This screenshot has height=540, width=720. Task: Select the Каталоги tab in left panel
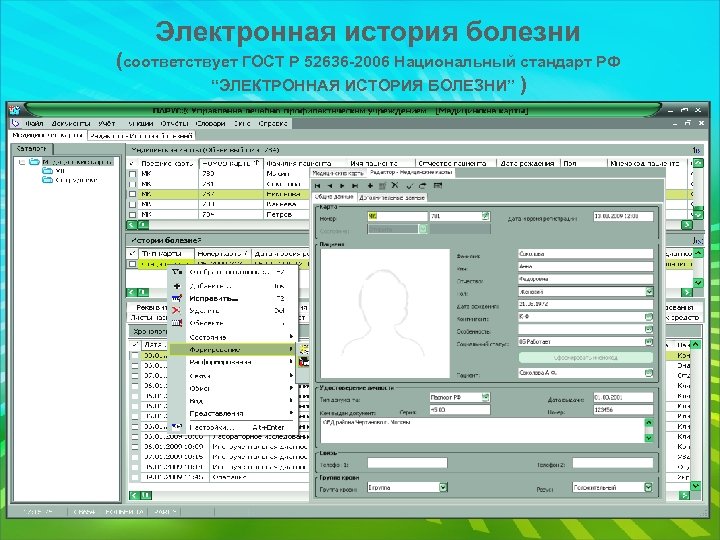click(x=32, y=148)
